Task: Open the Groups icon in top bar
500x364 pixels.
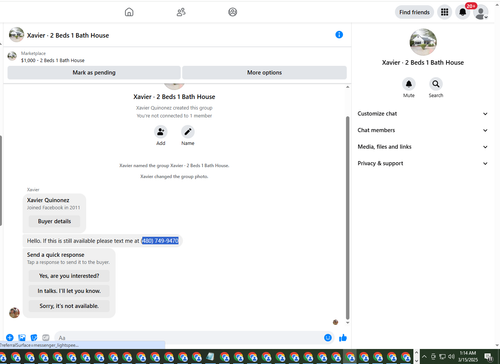Action: point(233,12)
